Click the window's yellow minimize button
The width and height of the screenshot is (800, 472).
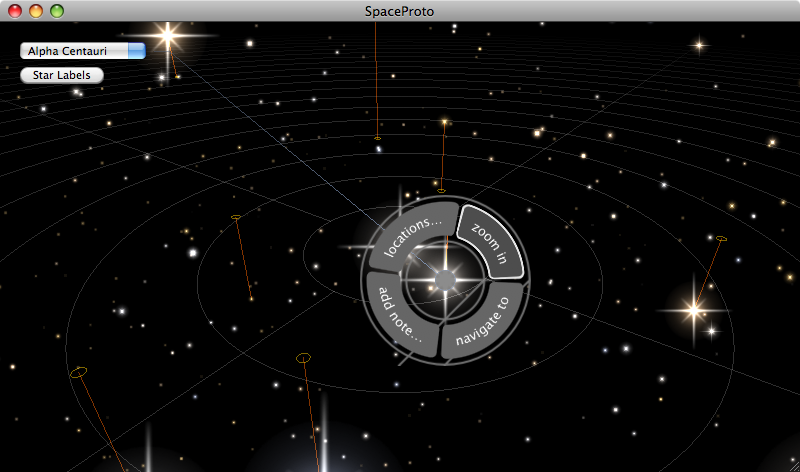(x=36, y=11)
